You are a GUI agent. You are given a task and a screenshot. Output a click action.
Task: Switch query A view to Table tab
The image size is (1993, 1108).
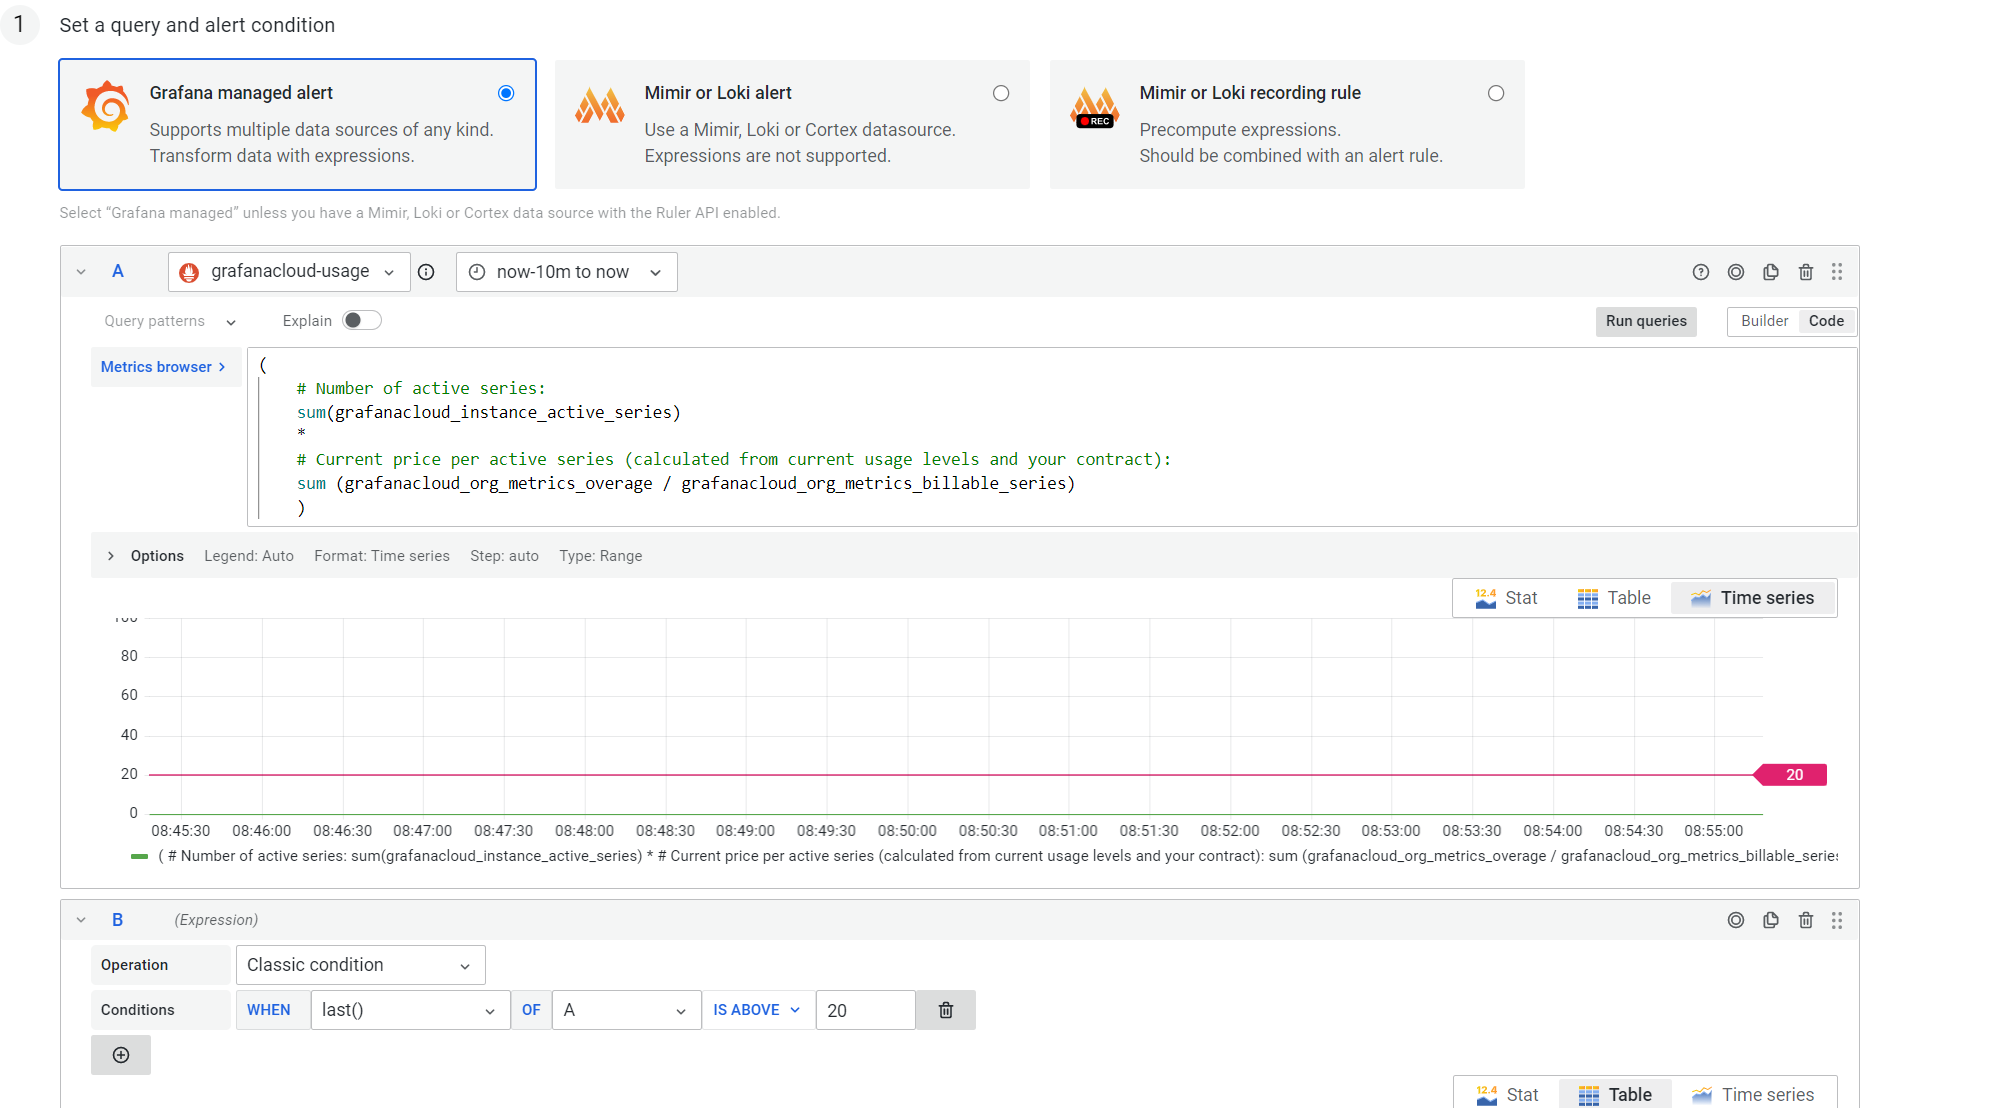1614,598
